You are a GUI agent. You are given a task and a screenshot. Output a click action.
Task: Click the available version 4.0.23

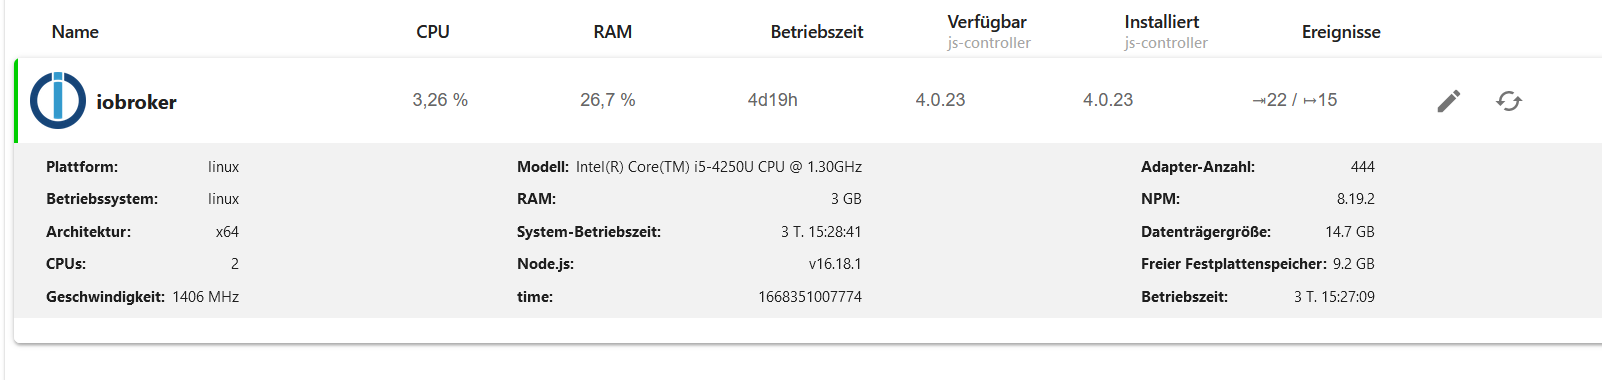[x=940, y=100]
